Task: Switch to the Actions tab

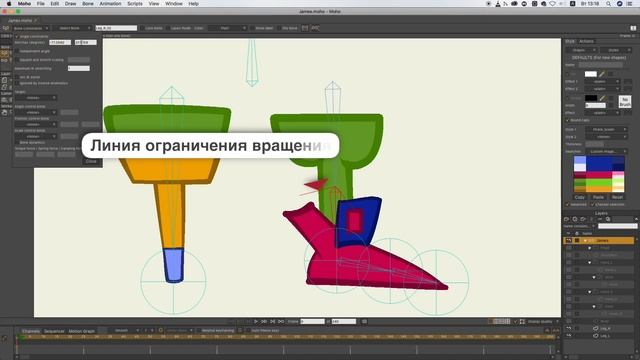Action: coord(587,41)
